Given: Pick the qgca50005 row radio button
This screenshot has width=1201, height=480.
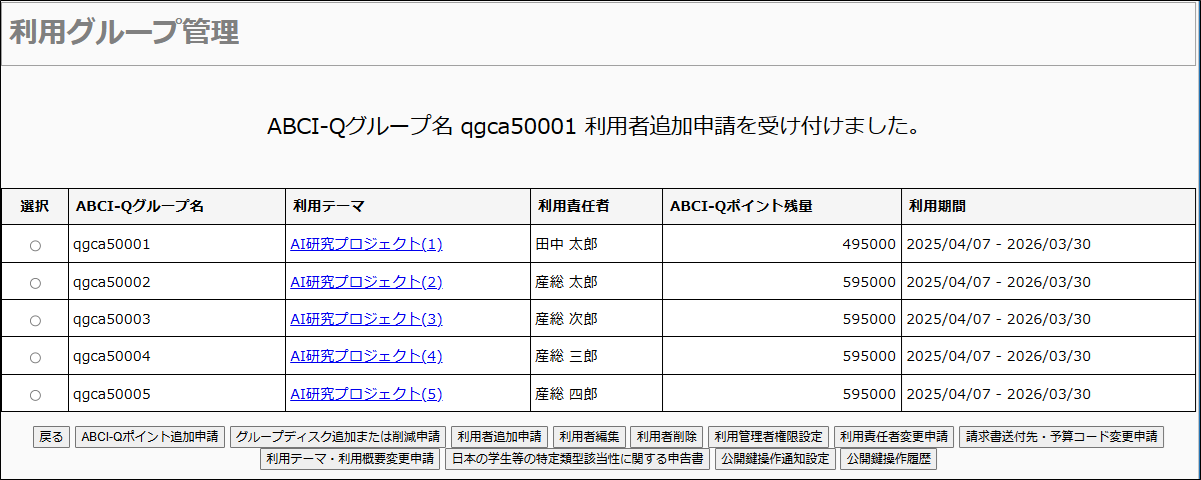Looking at the screenshot, I should [x=35, y=394].
